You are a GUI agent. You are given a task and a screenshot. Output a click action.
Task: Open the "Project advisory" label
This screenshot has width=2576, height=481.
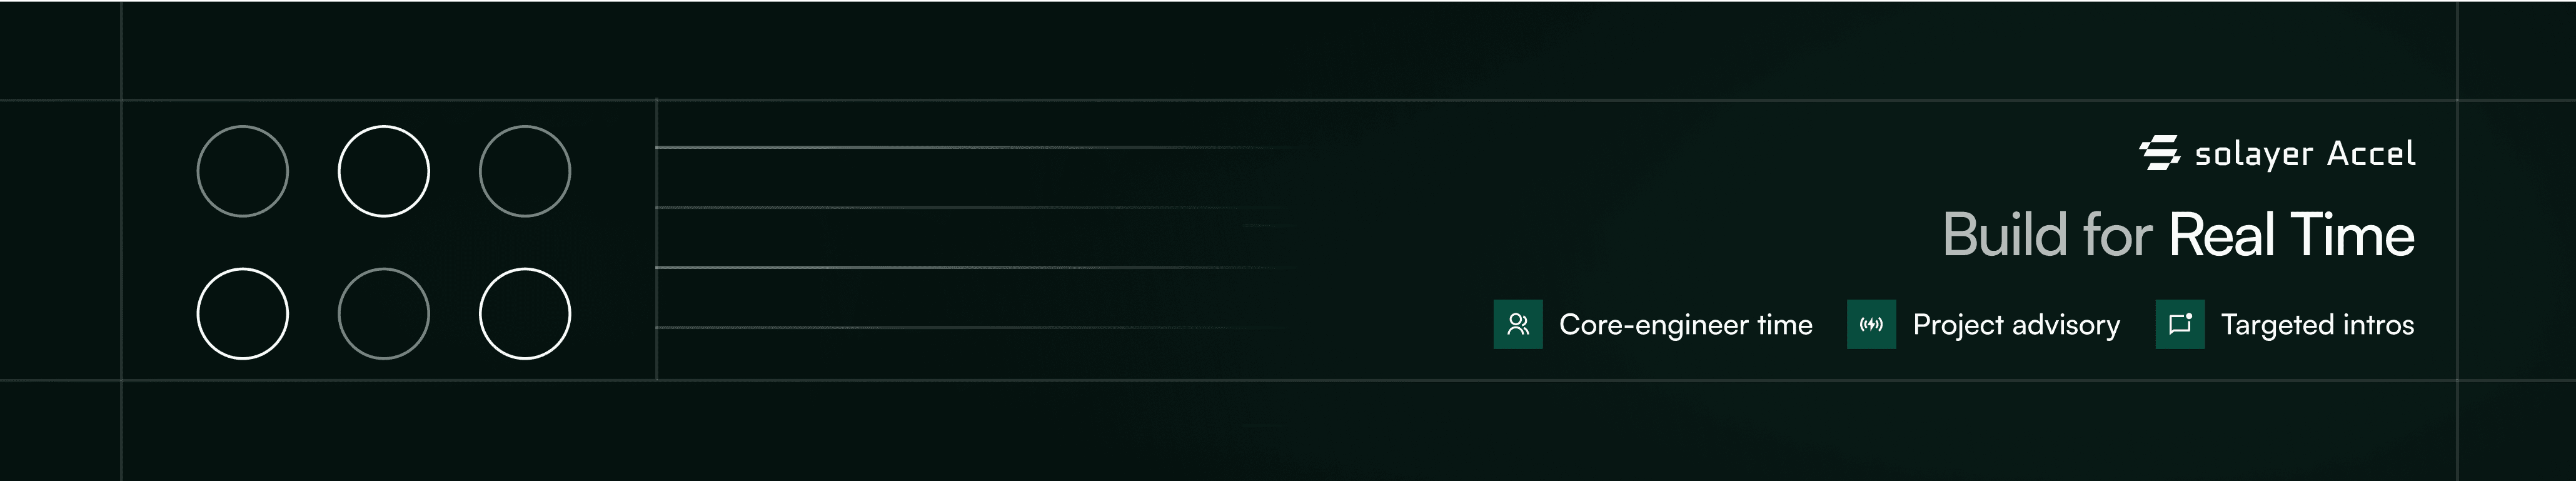click(x=2016, y=325)
